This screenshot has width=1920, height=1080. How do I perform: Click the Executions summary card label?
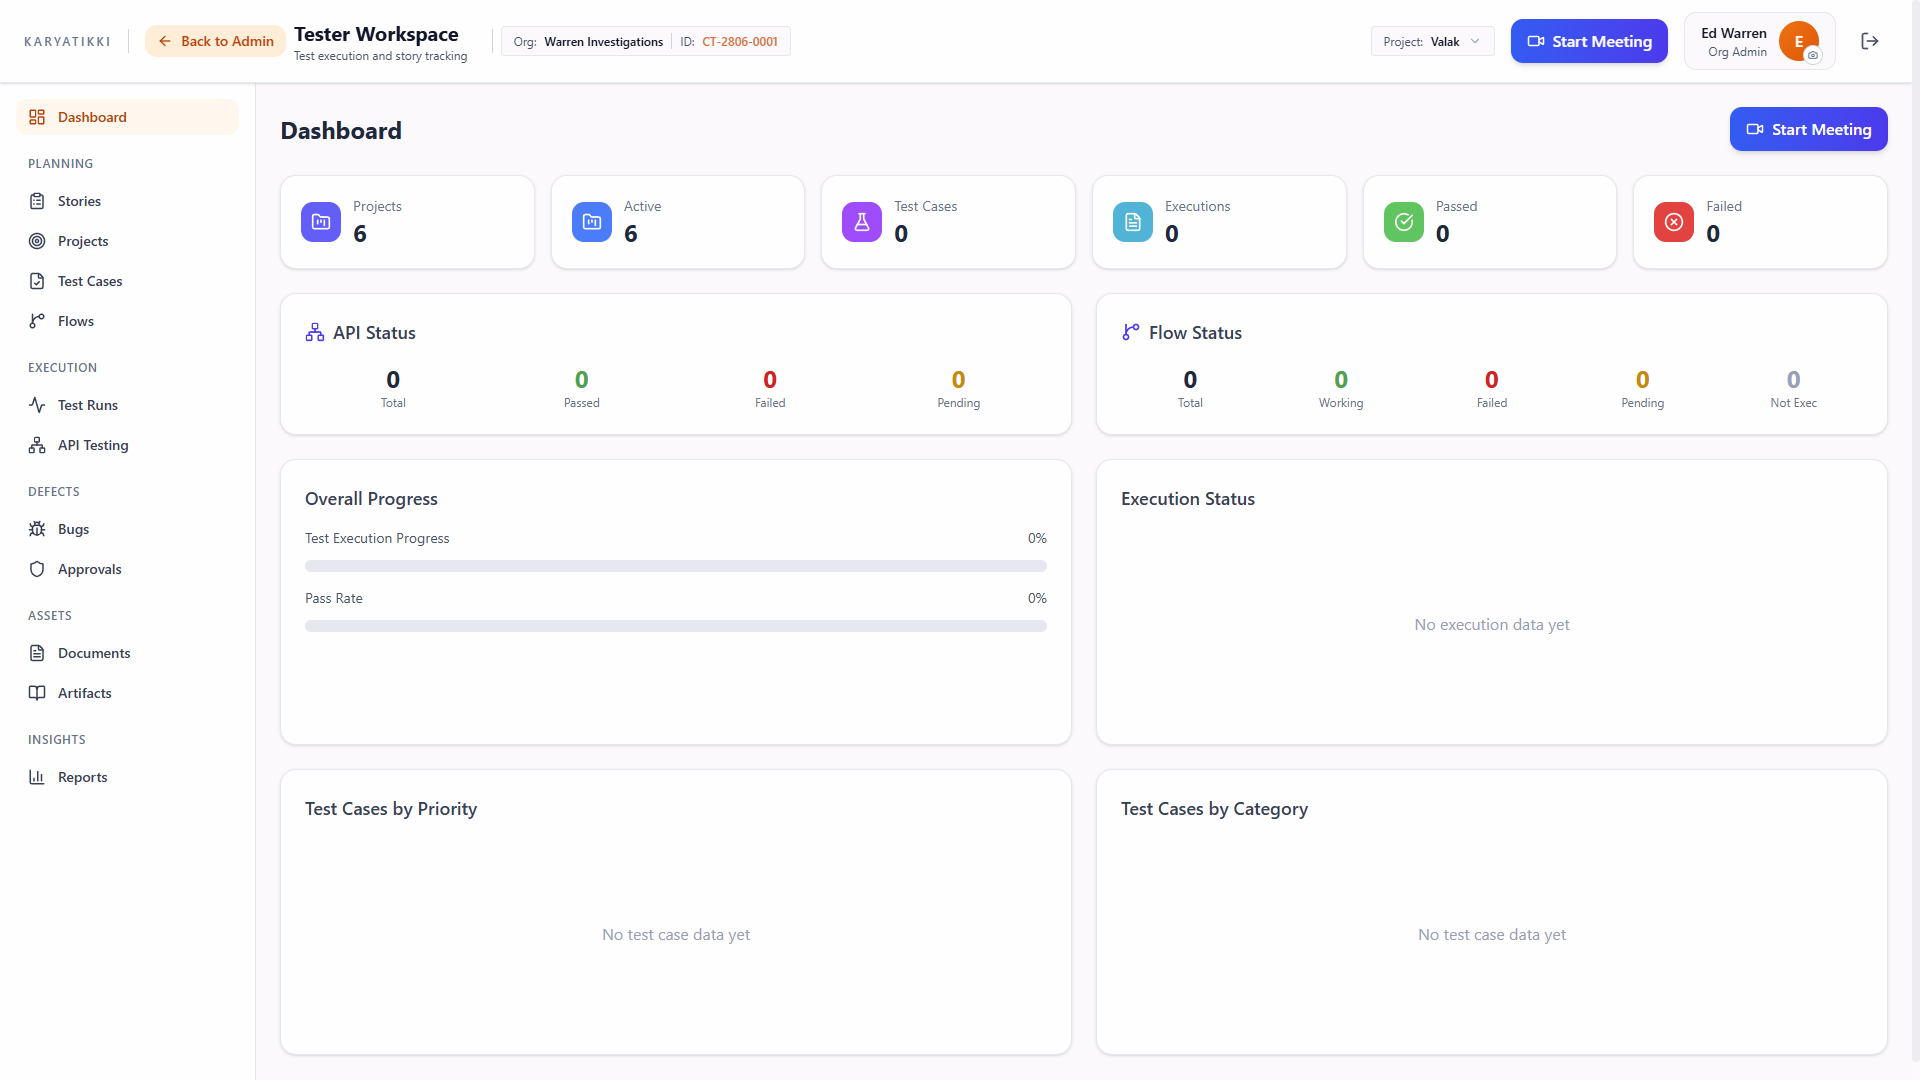point(1197,206)
